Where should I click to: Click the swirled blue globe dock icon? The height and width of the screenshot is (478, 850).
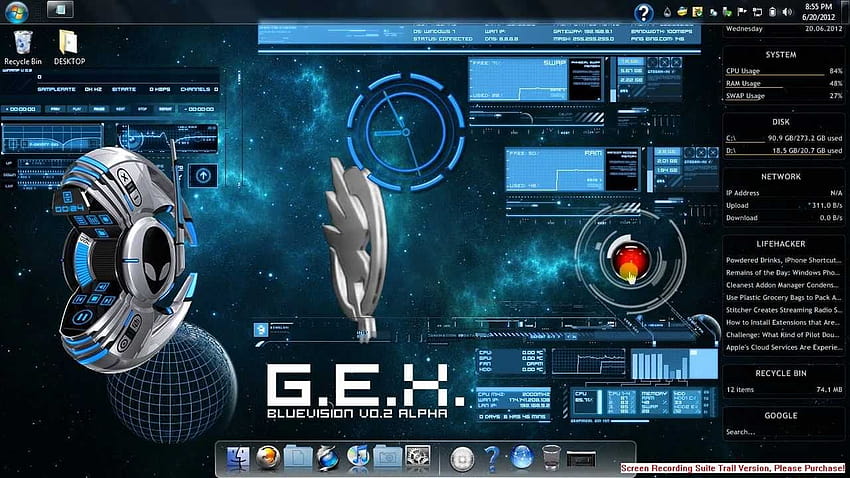[x=327, y=458]
